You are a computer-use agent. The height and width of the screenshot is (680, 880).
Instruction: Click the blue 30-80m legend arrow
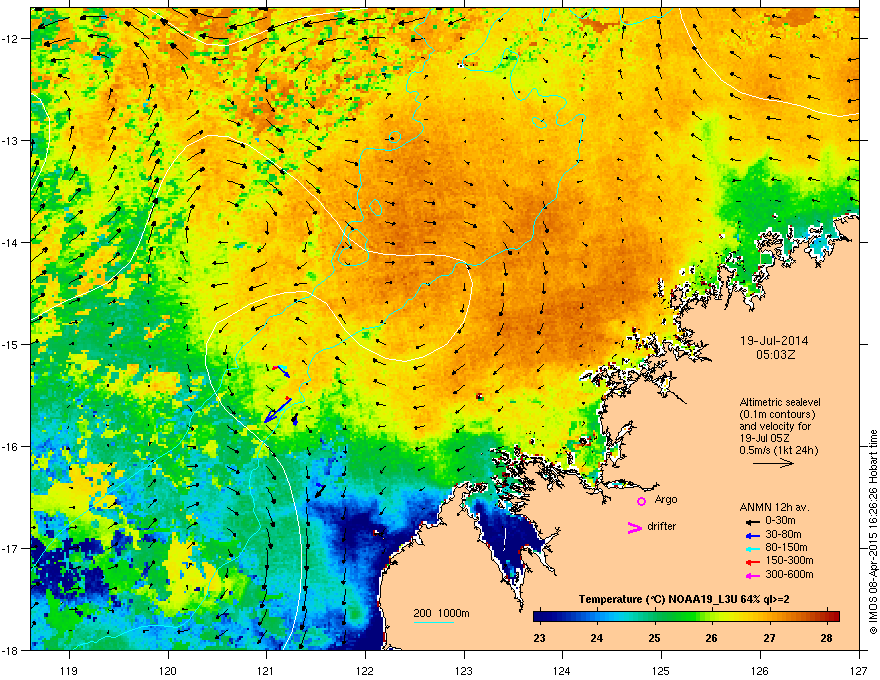tap(753, 535)
